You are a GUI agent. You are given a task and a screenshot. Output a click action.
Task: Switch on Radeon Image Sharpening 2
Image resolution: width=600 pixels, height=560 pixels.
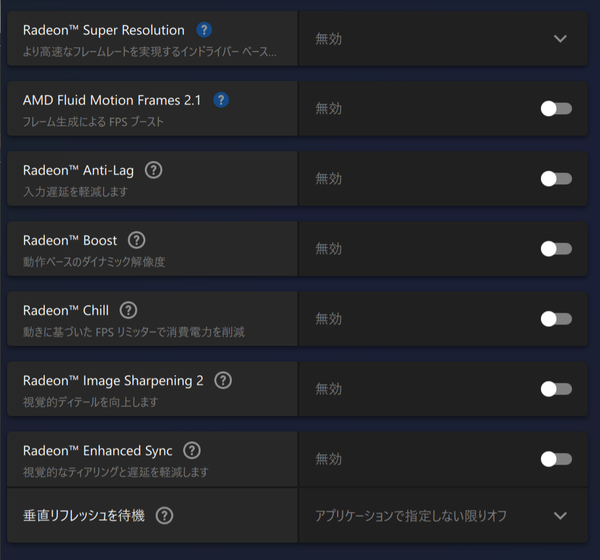[x=556, y=389]
